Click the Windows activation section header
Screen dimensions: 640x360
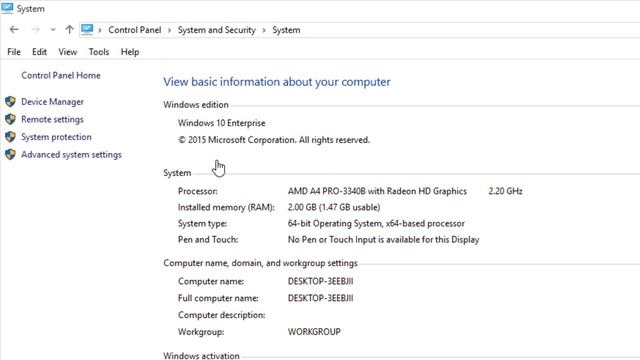201,356
